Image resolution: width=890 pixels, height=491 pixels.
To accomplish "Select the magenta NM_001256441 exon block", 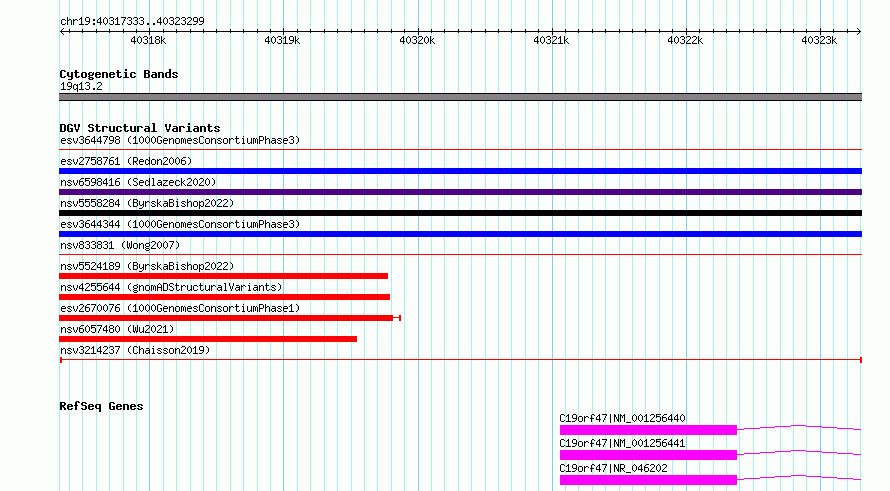I will pyautogui.click(x=648, y=455).
